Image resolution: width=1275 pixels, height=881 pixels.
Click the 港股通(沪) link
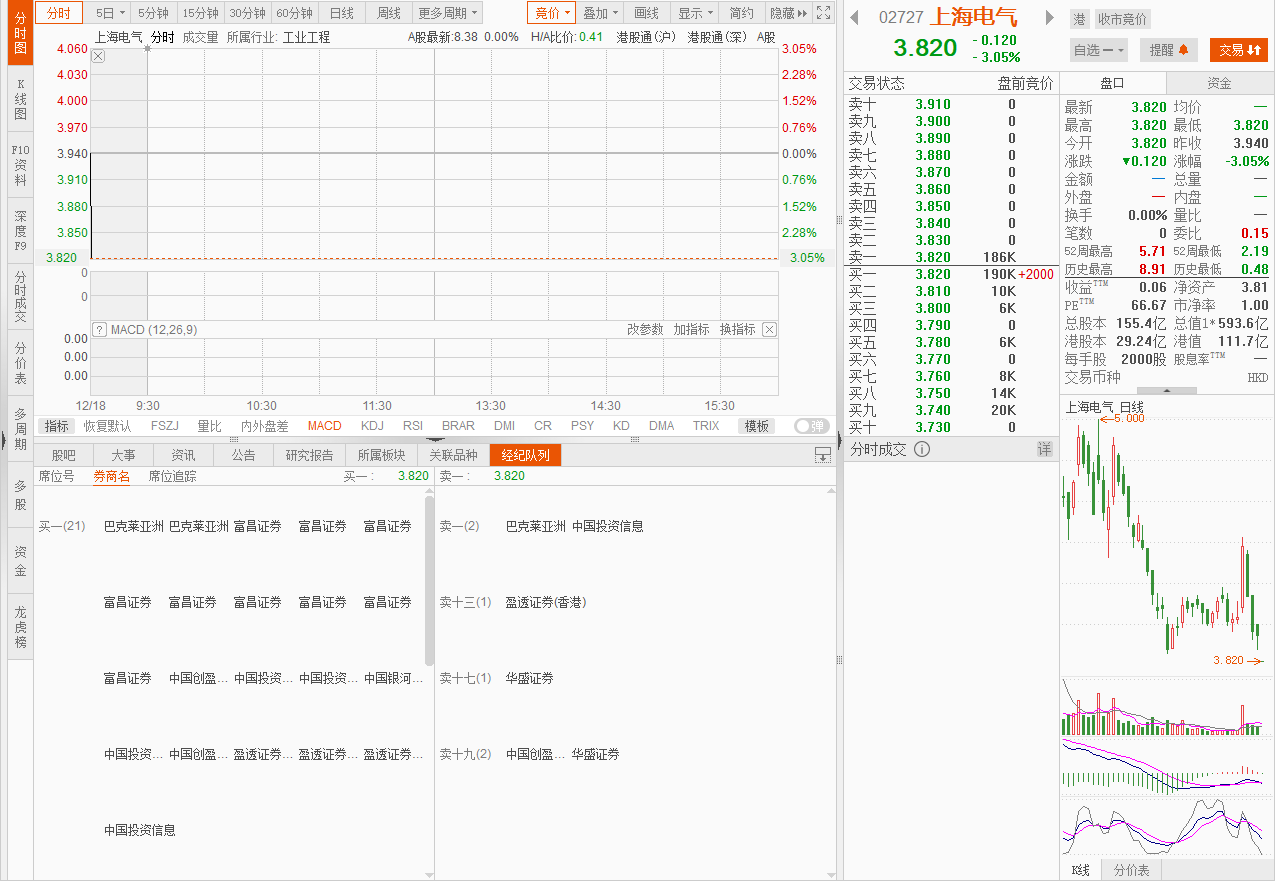[646, 37]
